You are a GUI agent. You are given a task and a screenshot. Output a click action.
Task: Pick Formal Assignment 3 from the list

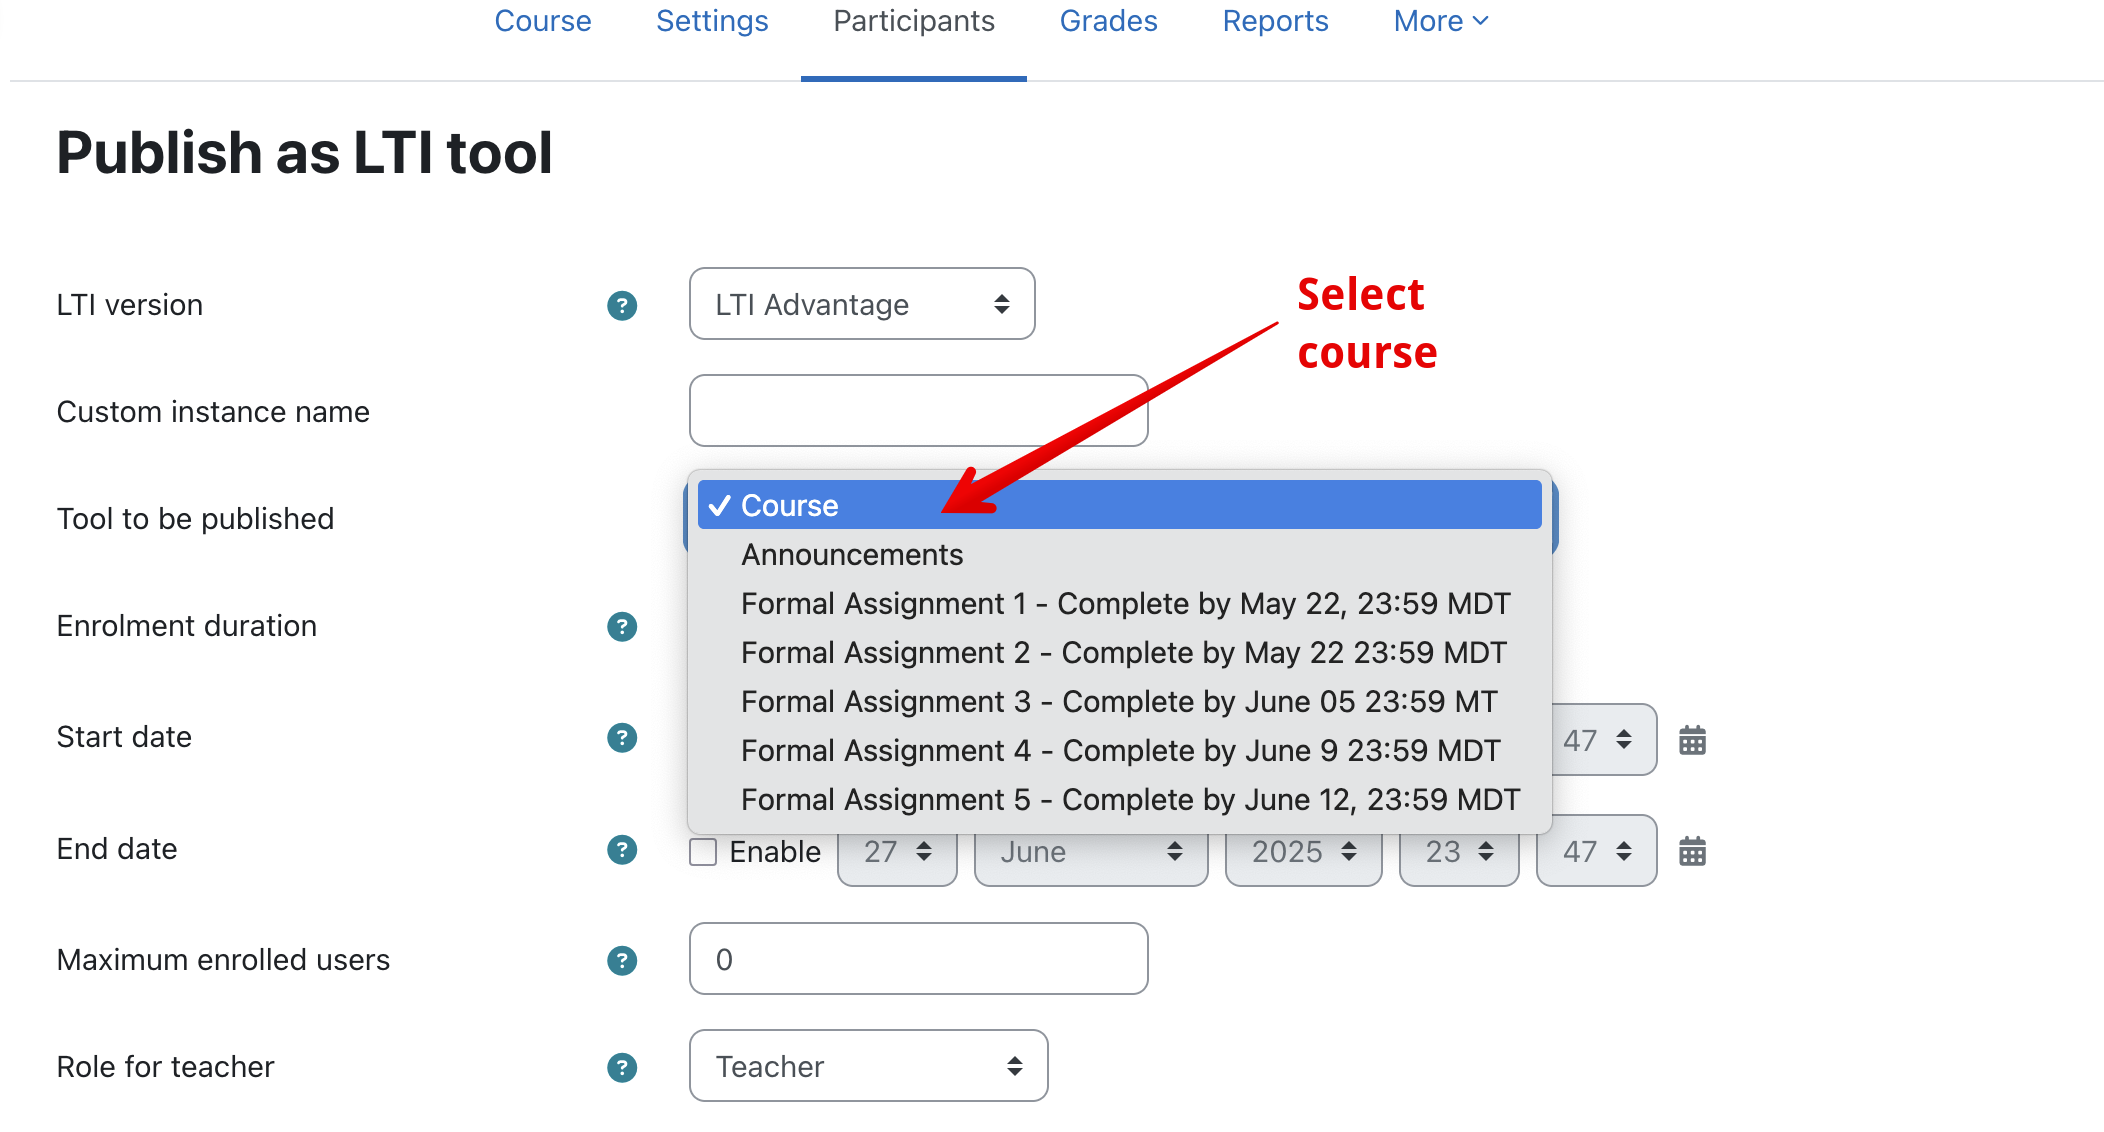1118,702
